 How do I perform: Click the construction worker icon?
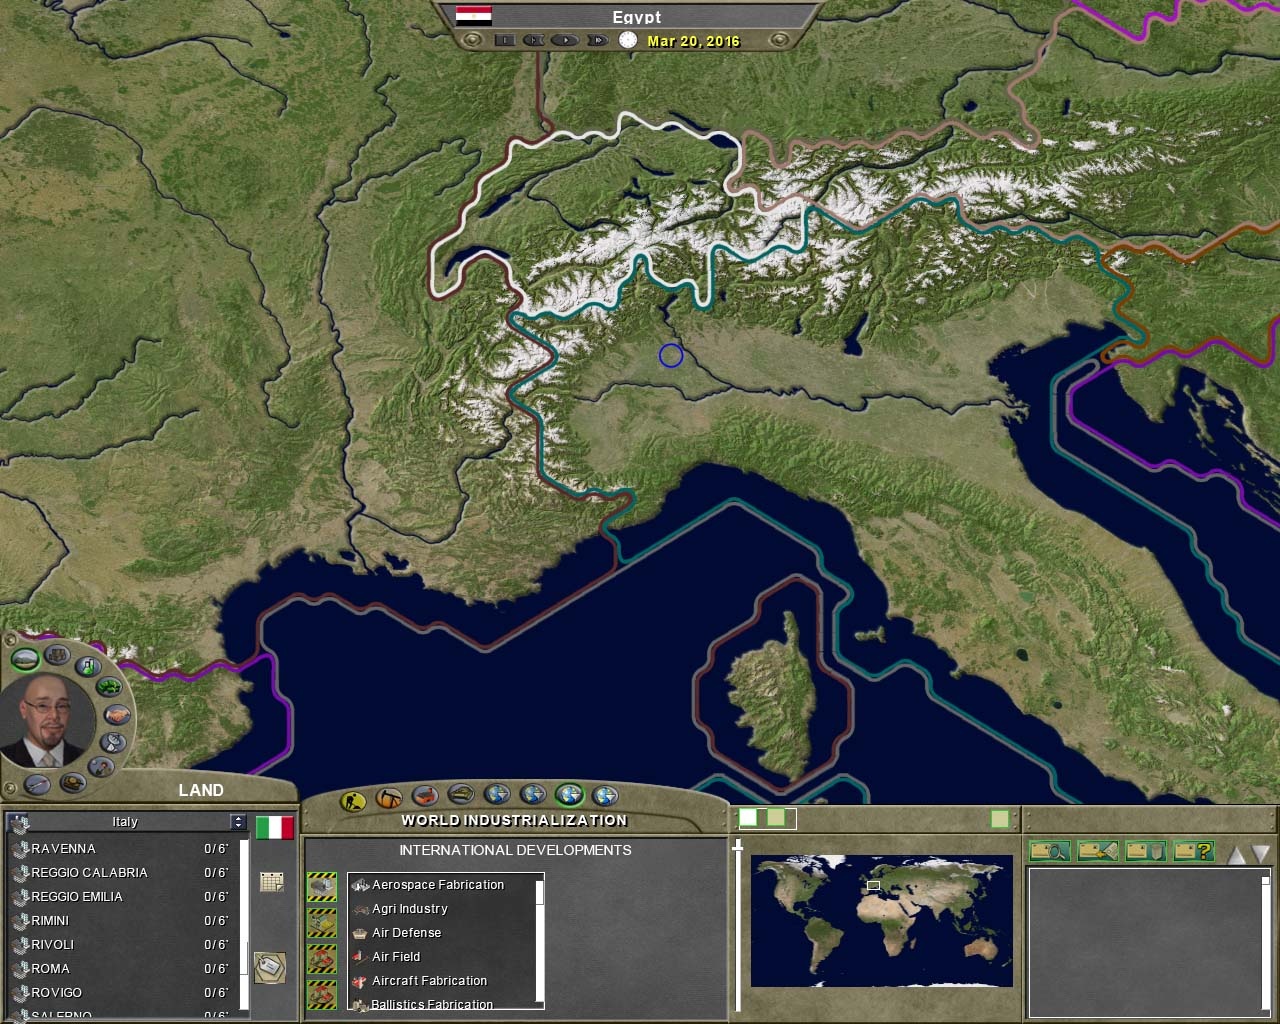coord(353,800)
